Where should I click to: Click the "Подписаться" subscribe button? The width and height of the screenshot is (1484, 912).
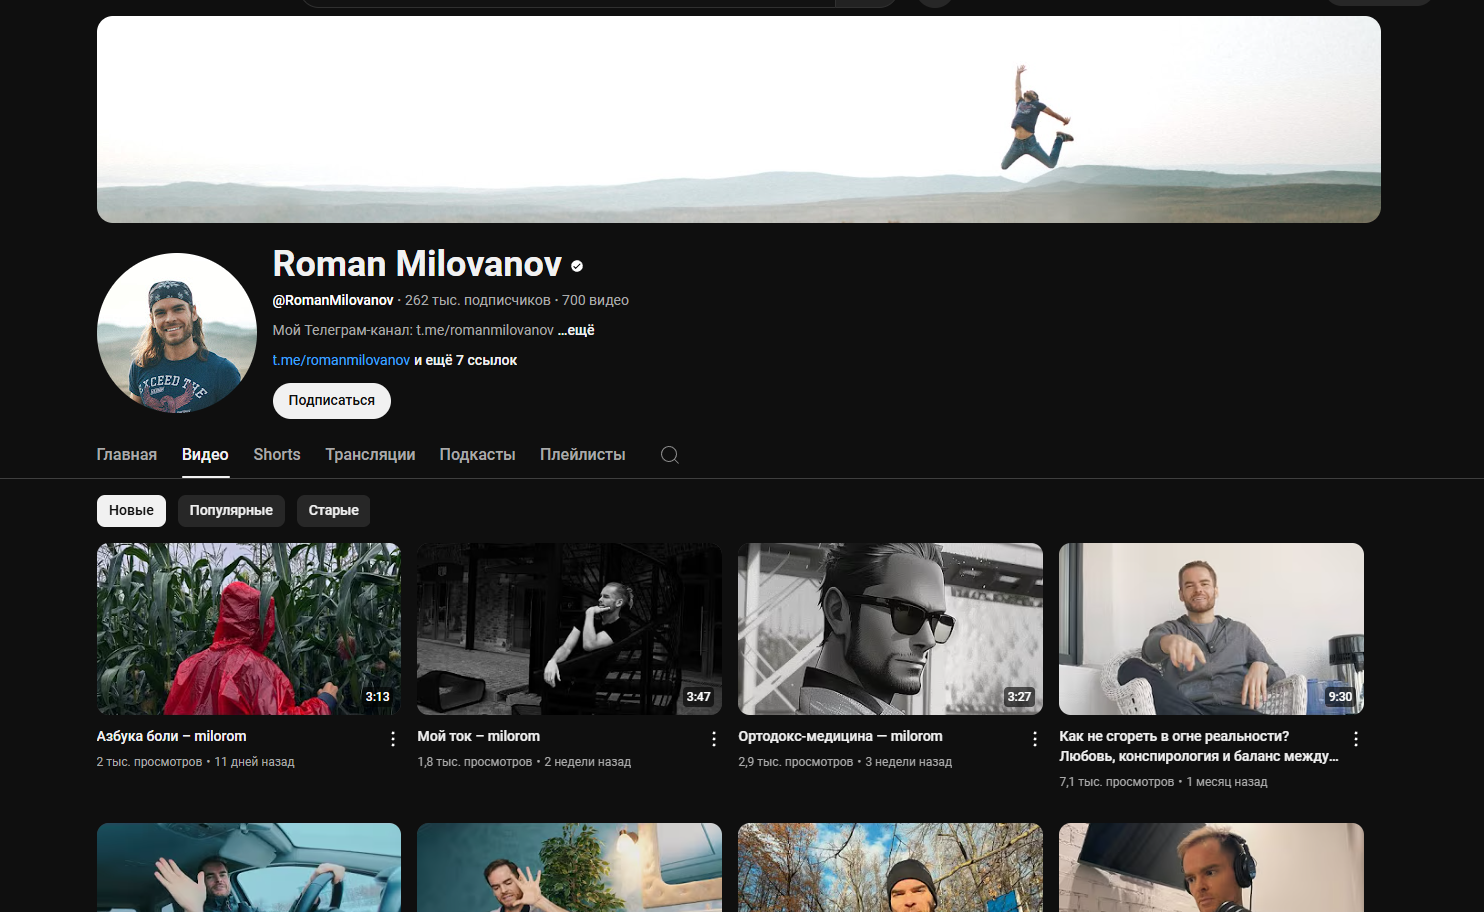[332, 401]
